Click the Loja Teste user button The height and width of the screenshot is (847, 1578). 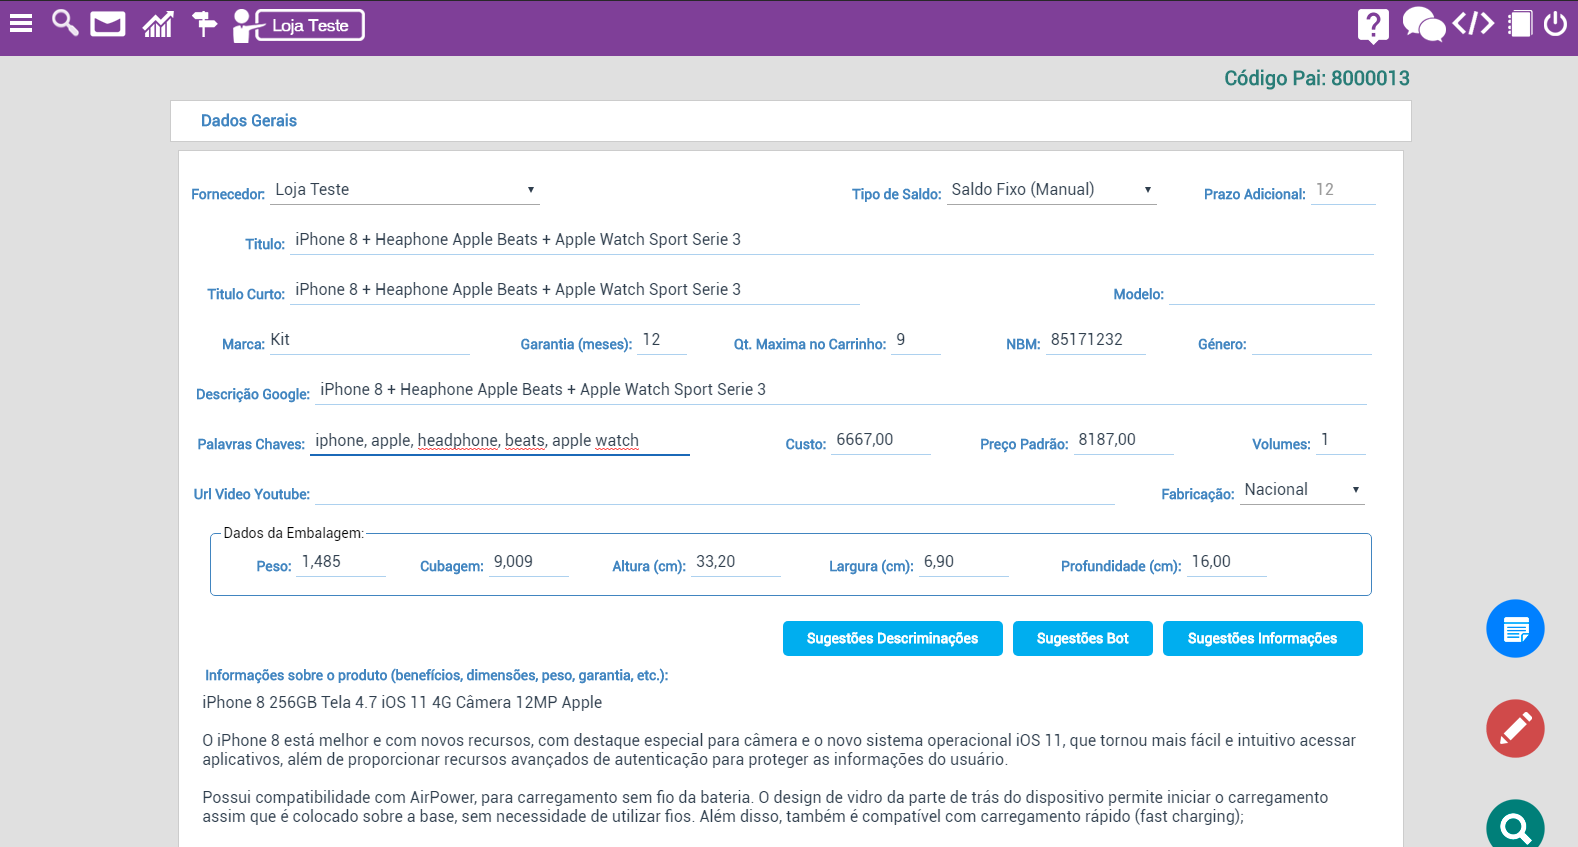[x=299, y=25]
